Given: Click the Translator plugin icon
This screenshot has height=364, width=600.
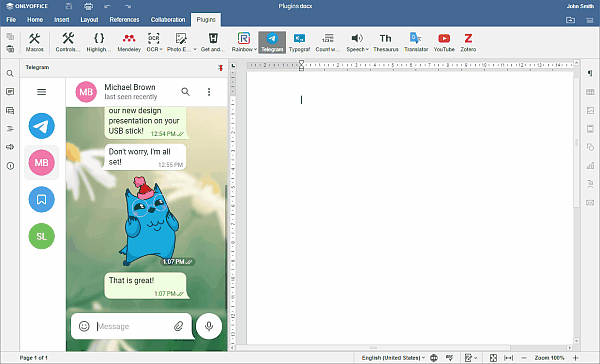Looking at the screenshot, I should 416,42.
